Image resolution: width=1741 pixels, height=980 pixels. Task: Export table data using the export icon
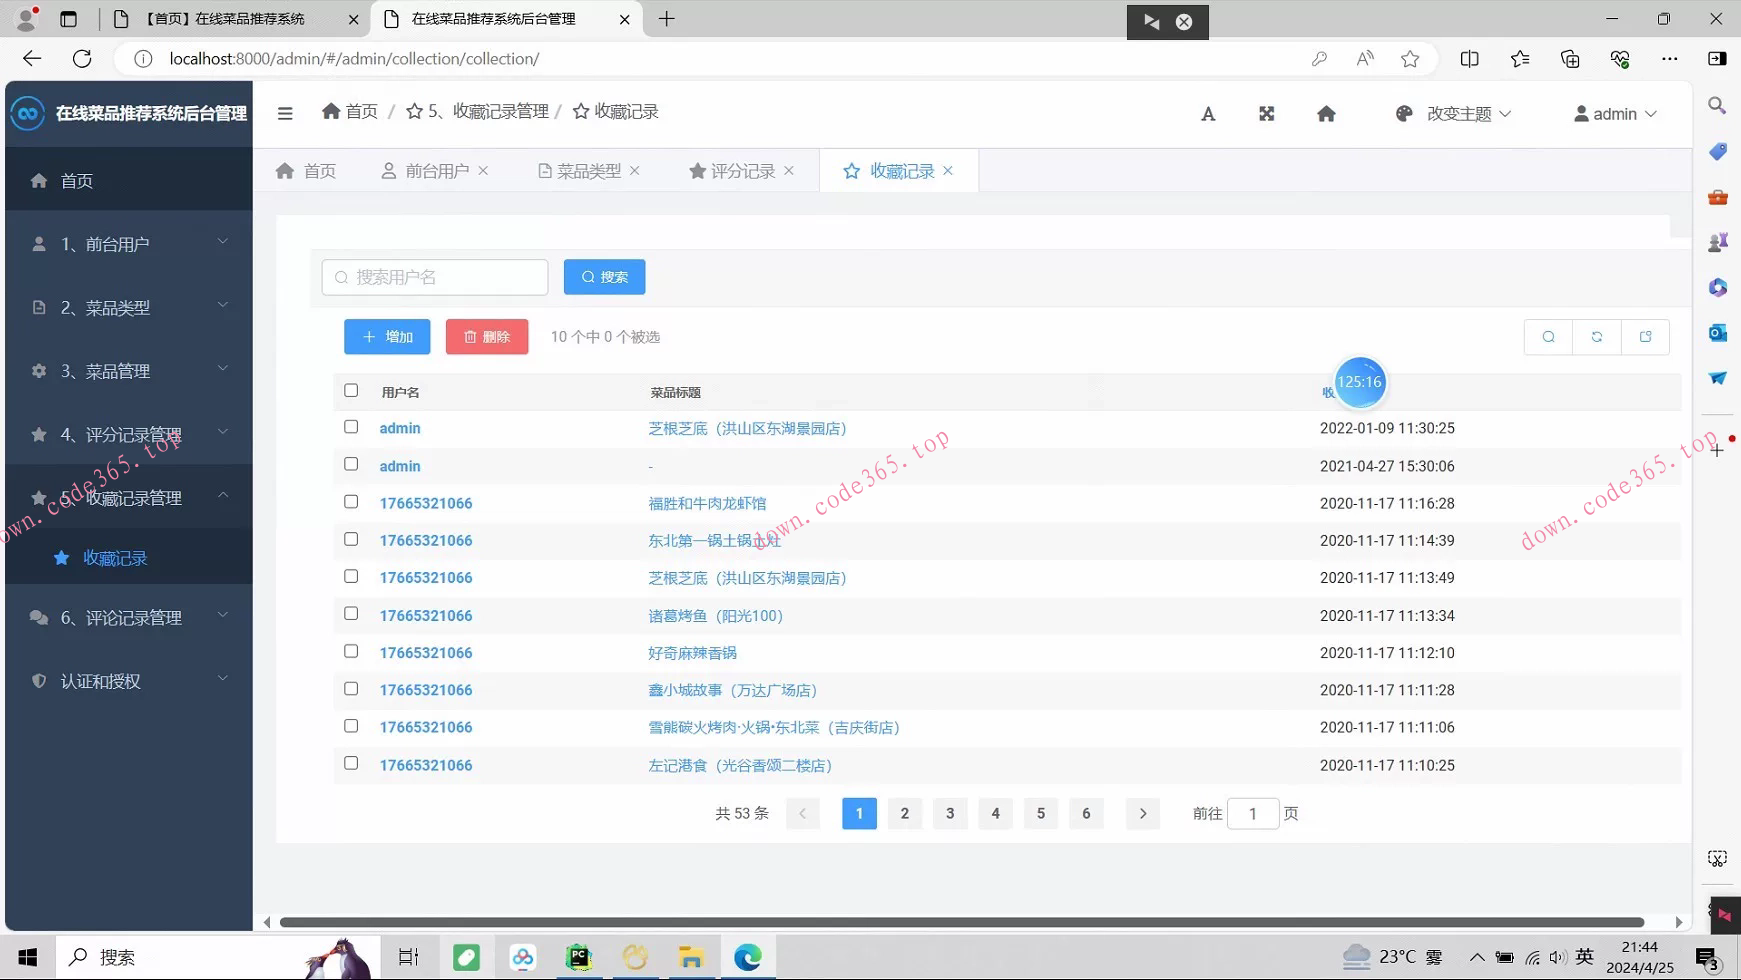click(x=1645, y=337)
